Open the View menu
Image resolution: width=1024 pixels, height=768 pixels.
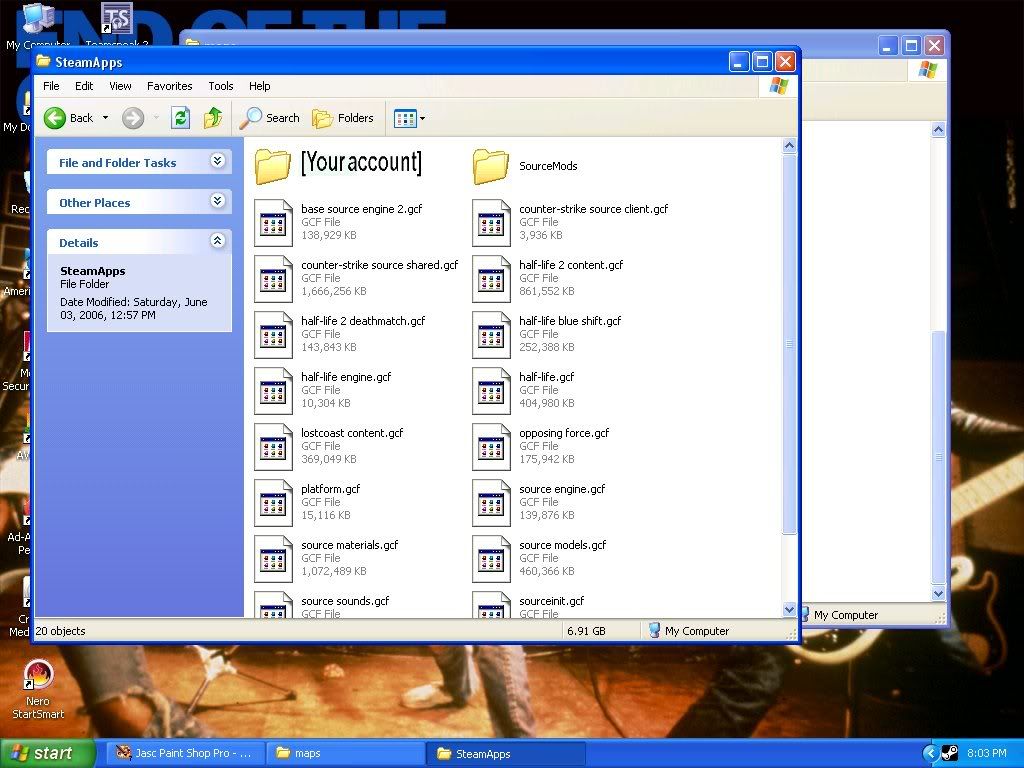[x=120, y=86]
